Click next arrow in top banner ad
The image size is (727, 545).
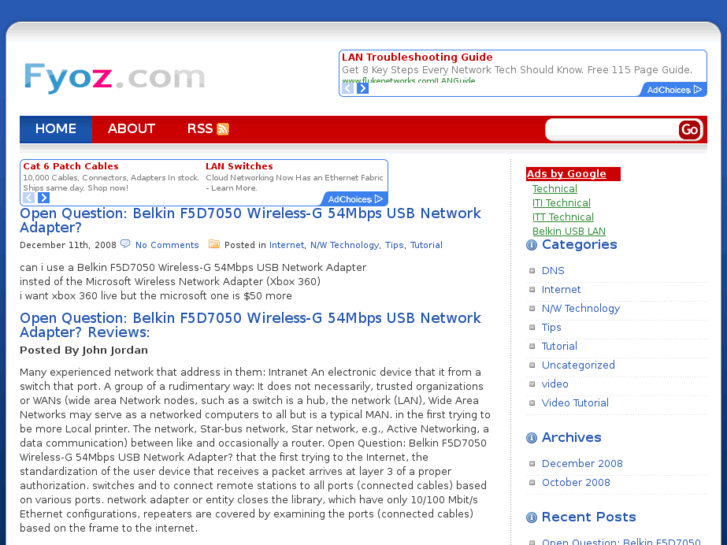click(x=363, y=88)
